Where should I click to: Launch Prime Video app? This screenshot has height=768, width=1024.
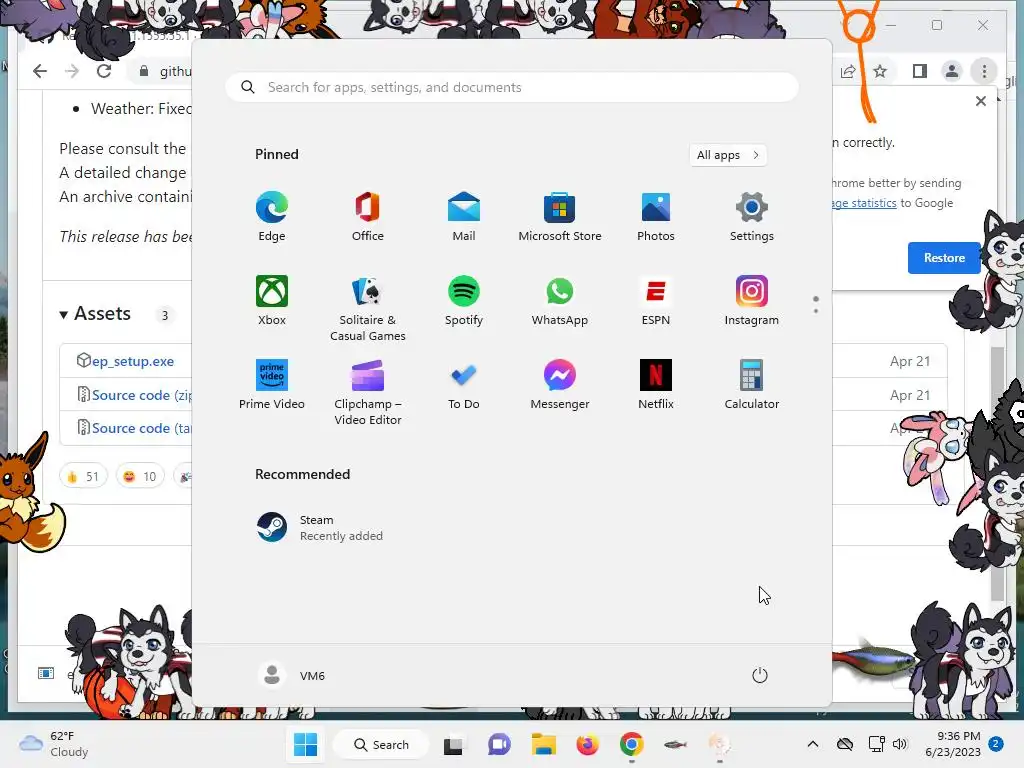(x=272, y=385)
